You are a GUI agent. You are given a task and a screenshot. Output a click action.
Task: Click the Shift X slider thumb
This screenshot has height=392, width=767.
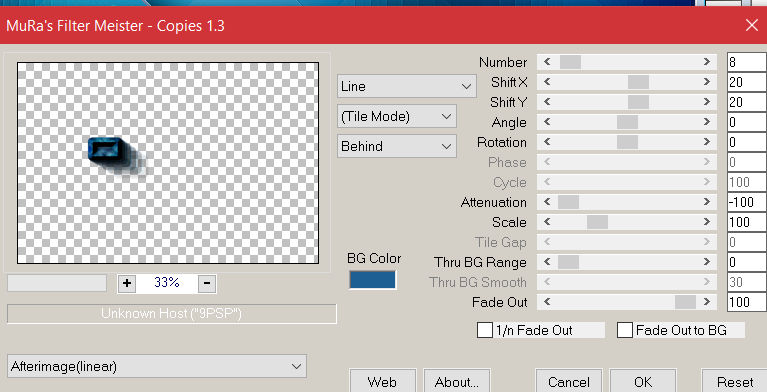(x=638, y=82)
